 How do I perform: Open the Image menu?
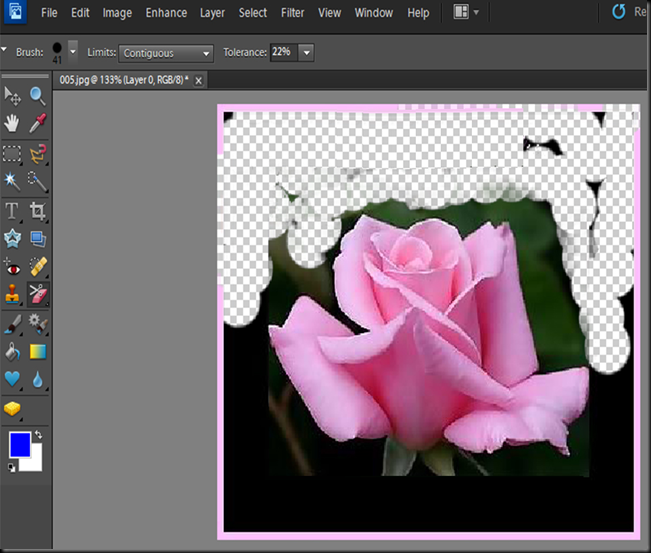click(x=117, y=13)
